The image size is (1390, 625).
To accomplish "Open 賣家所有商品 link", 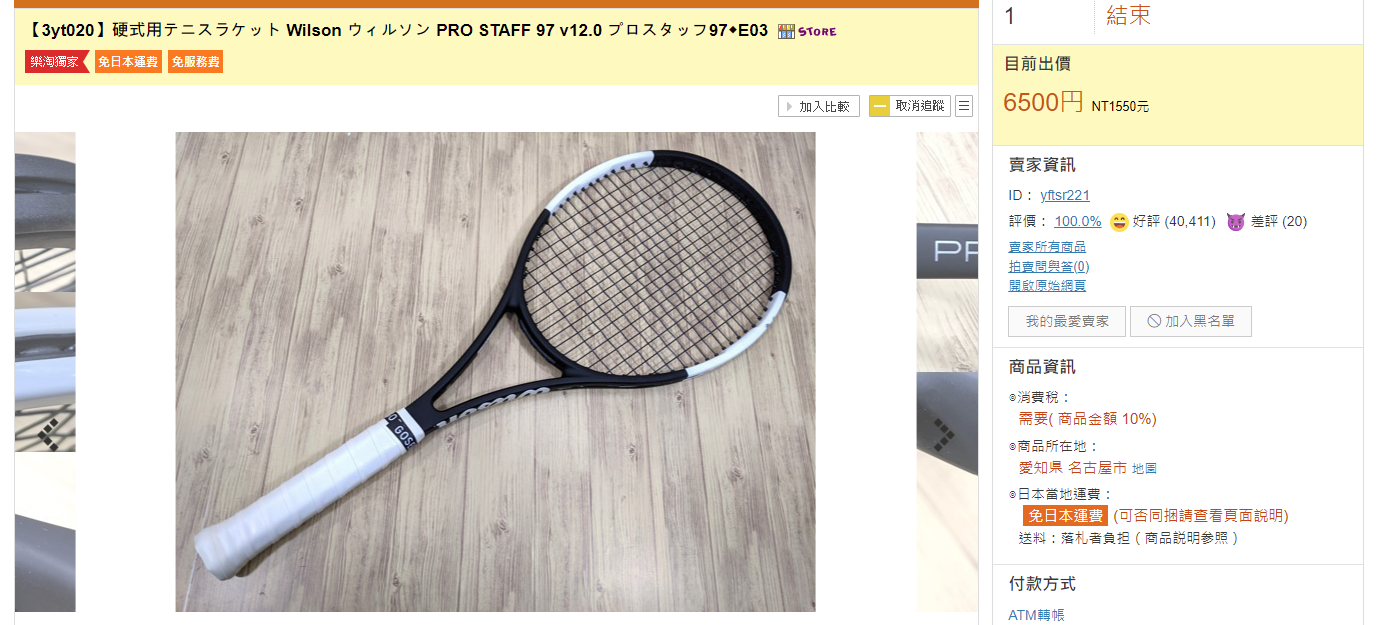I will pos(1047,246).
